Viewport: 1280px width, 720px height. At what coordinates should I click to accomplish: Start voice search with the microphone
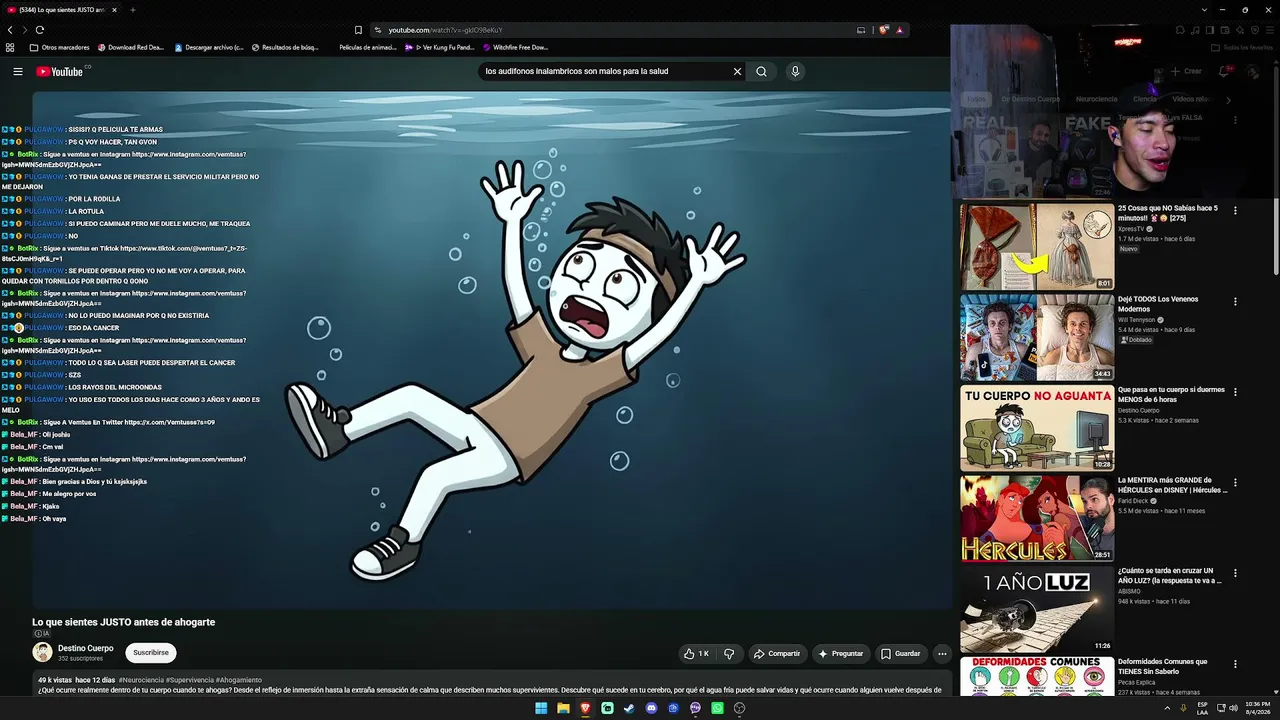(x=795, y=71)
